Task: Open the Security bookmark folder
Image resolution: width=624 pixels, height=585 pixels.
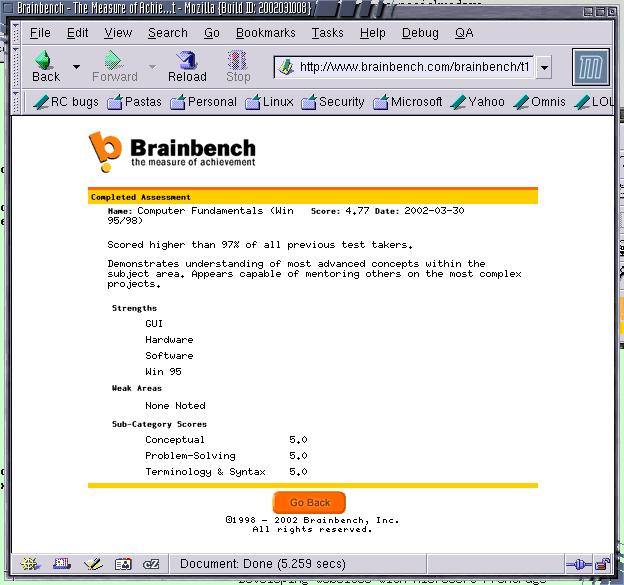Action: 333,102
